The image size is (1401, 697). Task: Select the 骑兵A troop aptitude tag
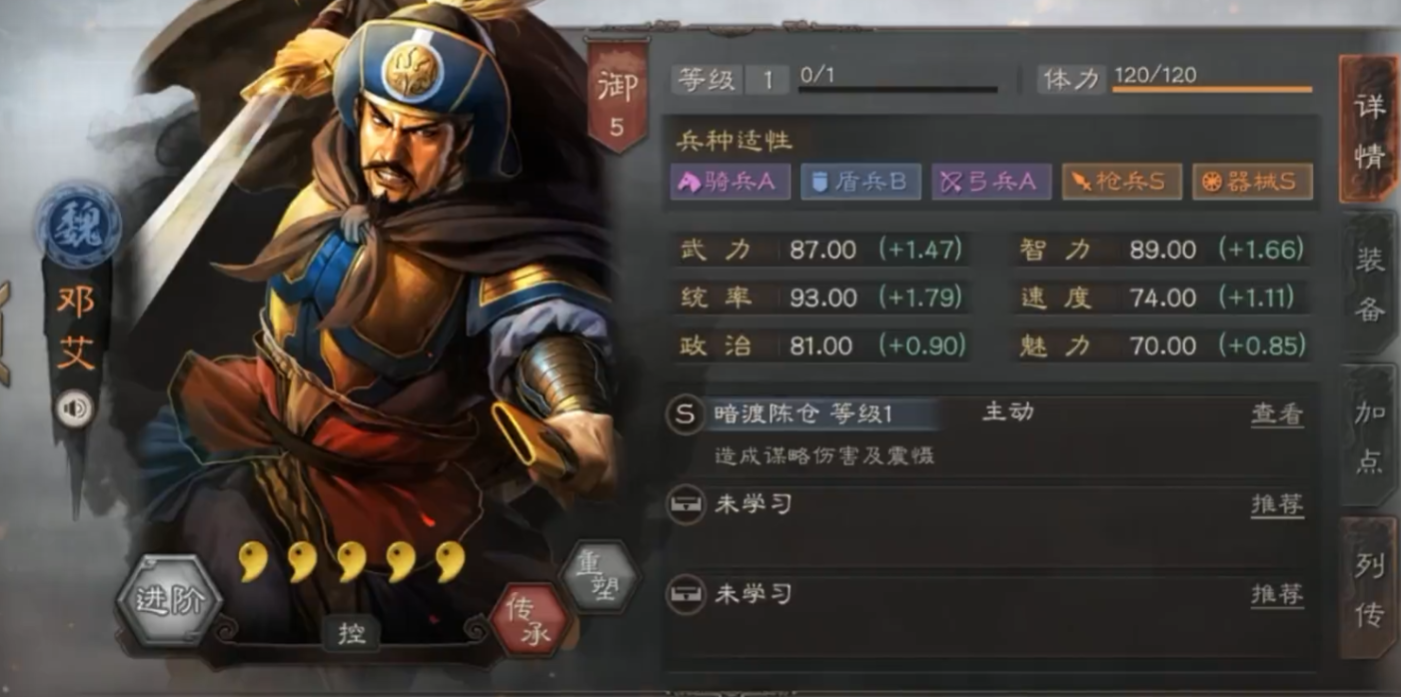[730, 181]
